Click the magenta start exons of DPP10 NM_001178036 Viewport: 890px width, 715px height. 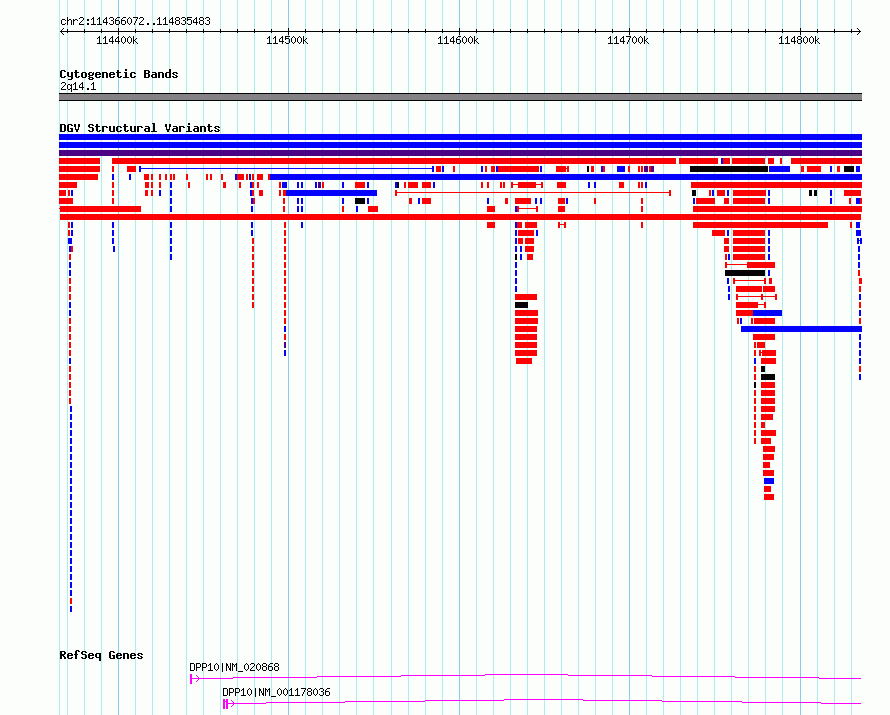tap(226, 704)
